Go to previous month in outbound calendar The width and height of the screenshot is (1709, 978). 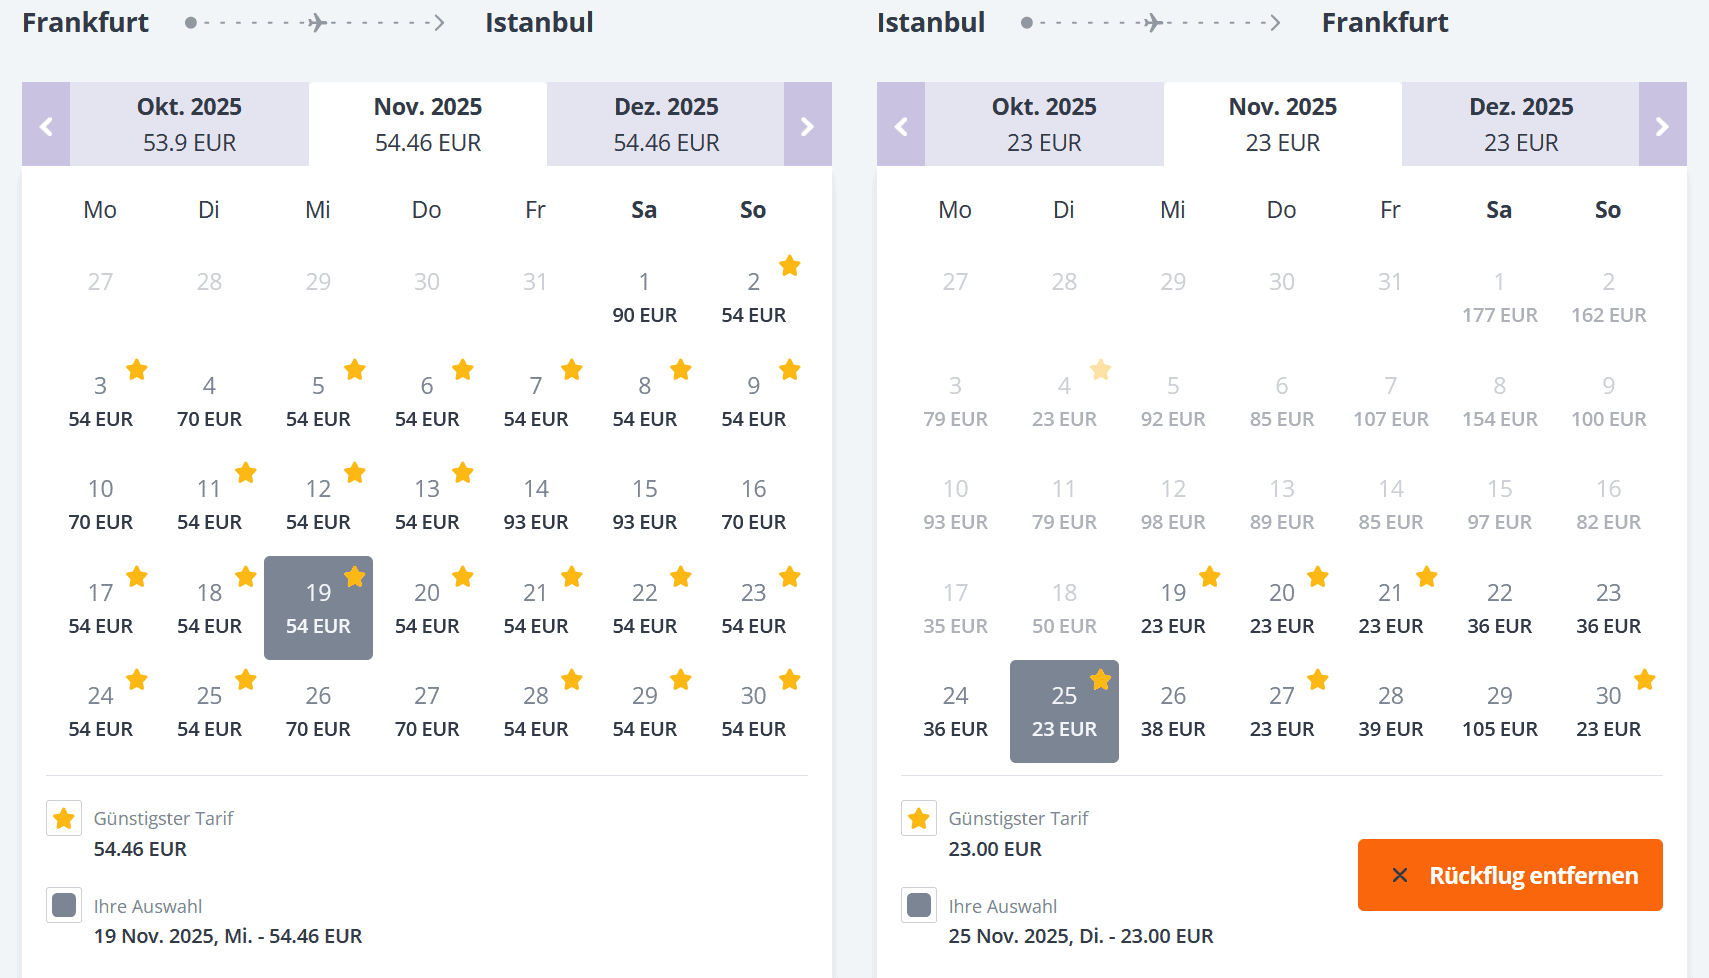point(46,125)
